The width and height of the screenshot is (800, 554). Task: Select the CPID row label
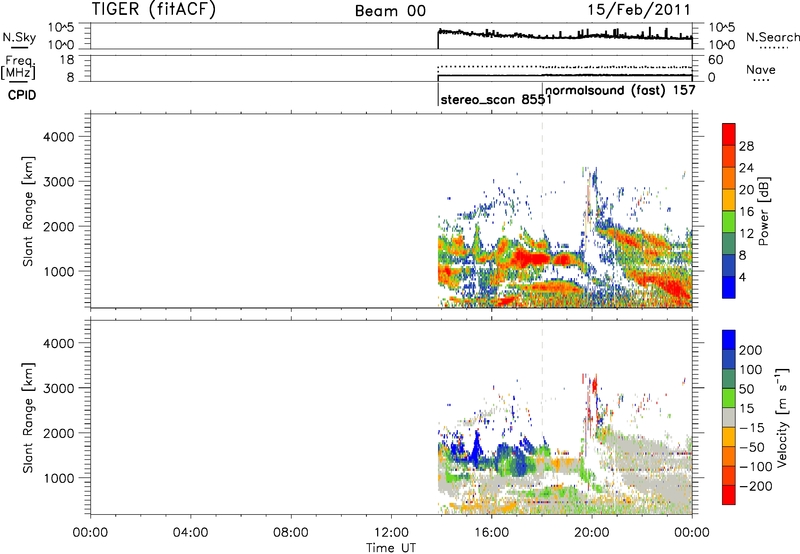pyautogui.click(x=22, y=95)
